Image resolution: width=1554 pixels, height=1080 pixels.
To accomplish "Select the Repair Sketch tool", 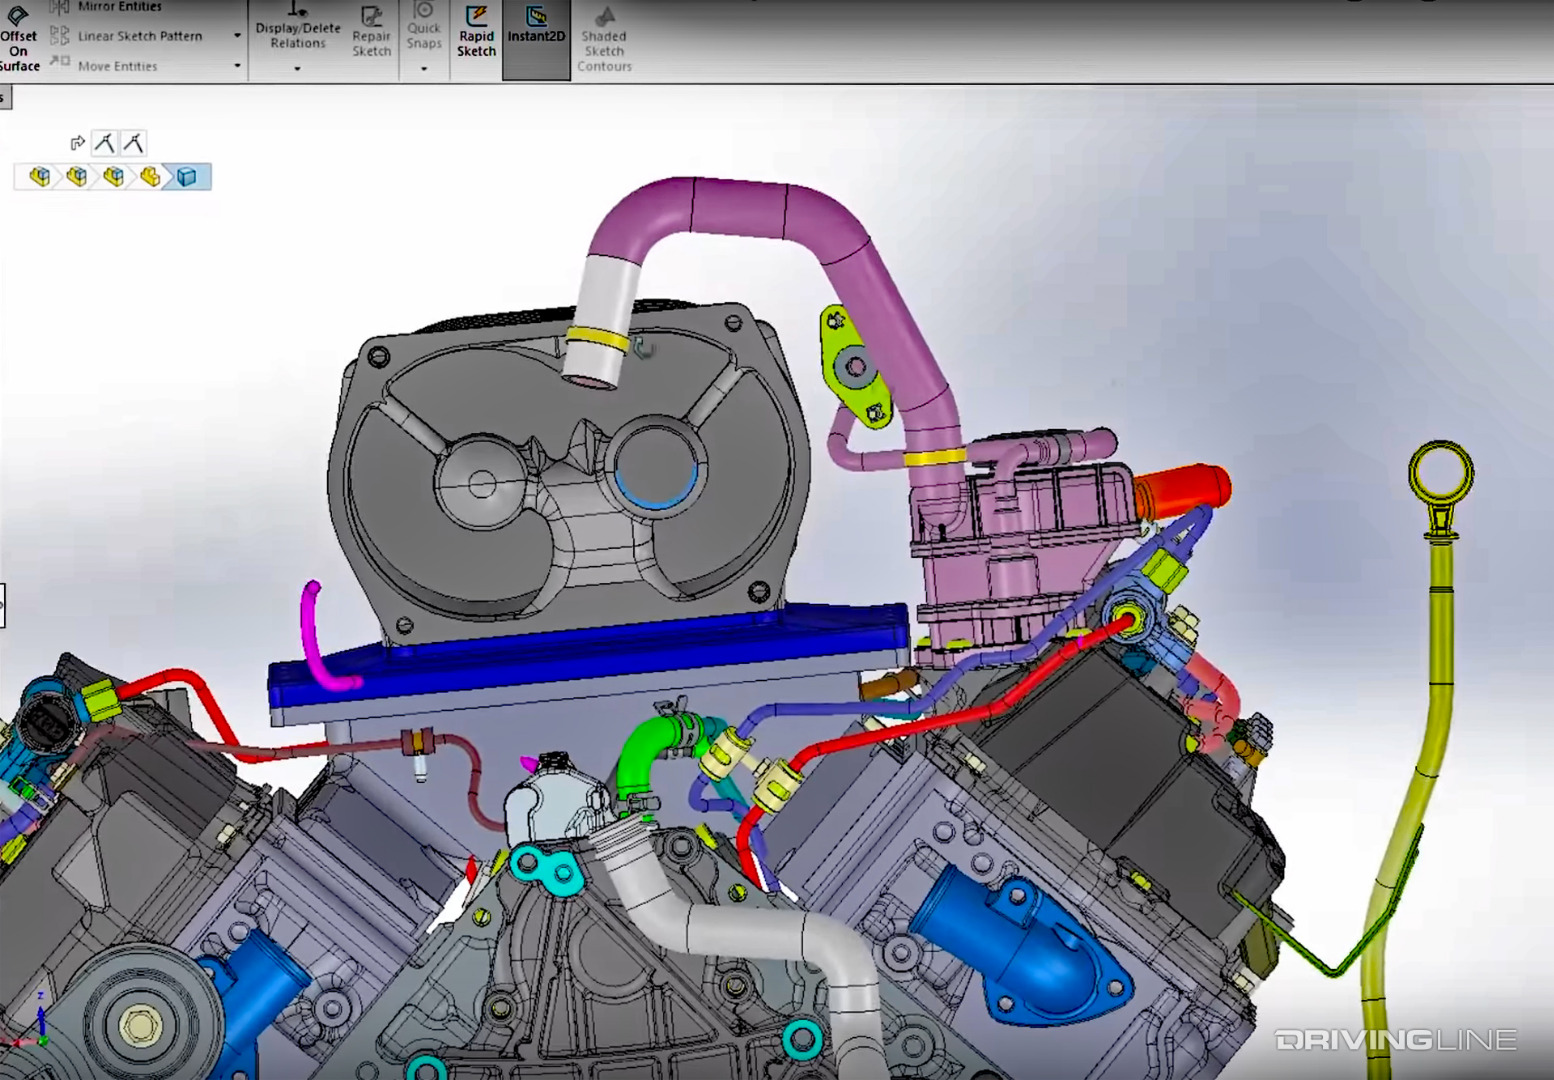I will [x=371, y=35].
